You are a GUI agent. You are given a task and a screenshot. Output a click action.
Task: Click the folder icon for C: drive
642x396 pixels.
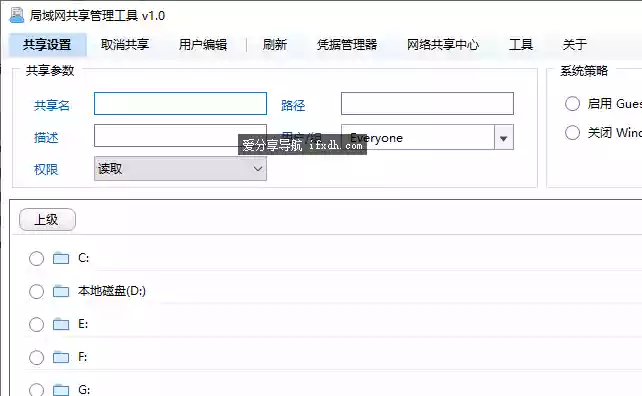[x=61, y=258]
